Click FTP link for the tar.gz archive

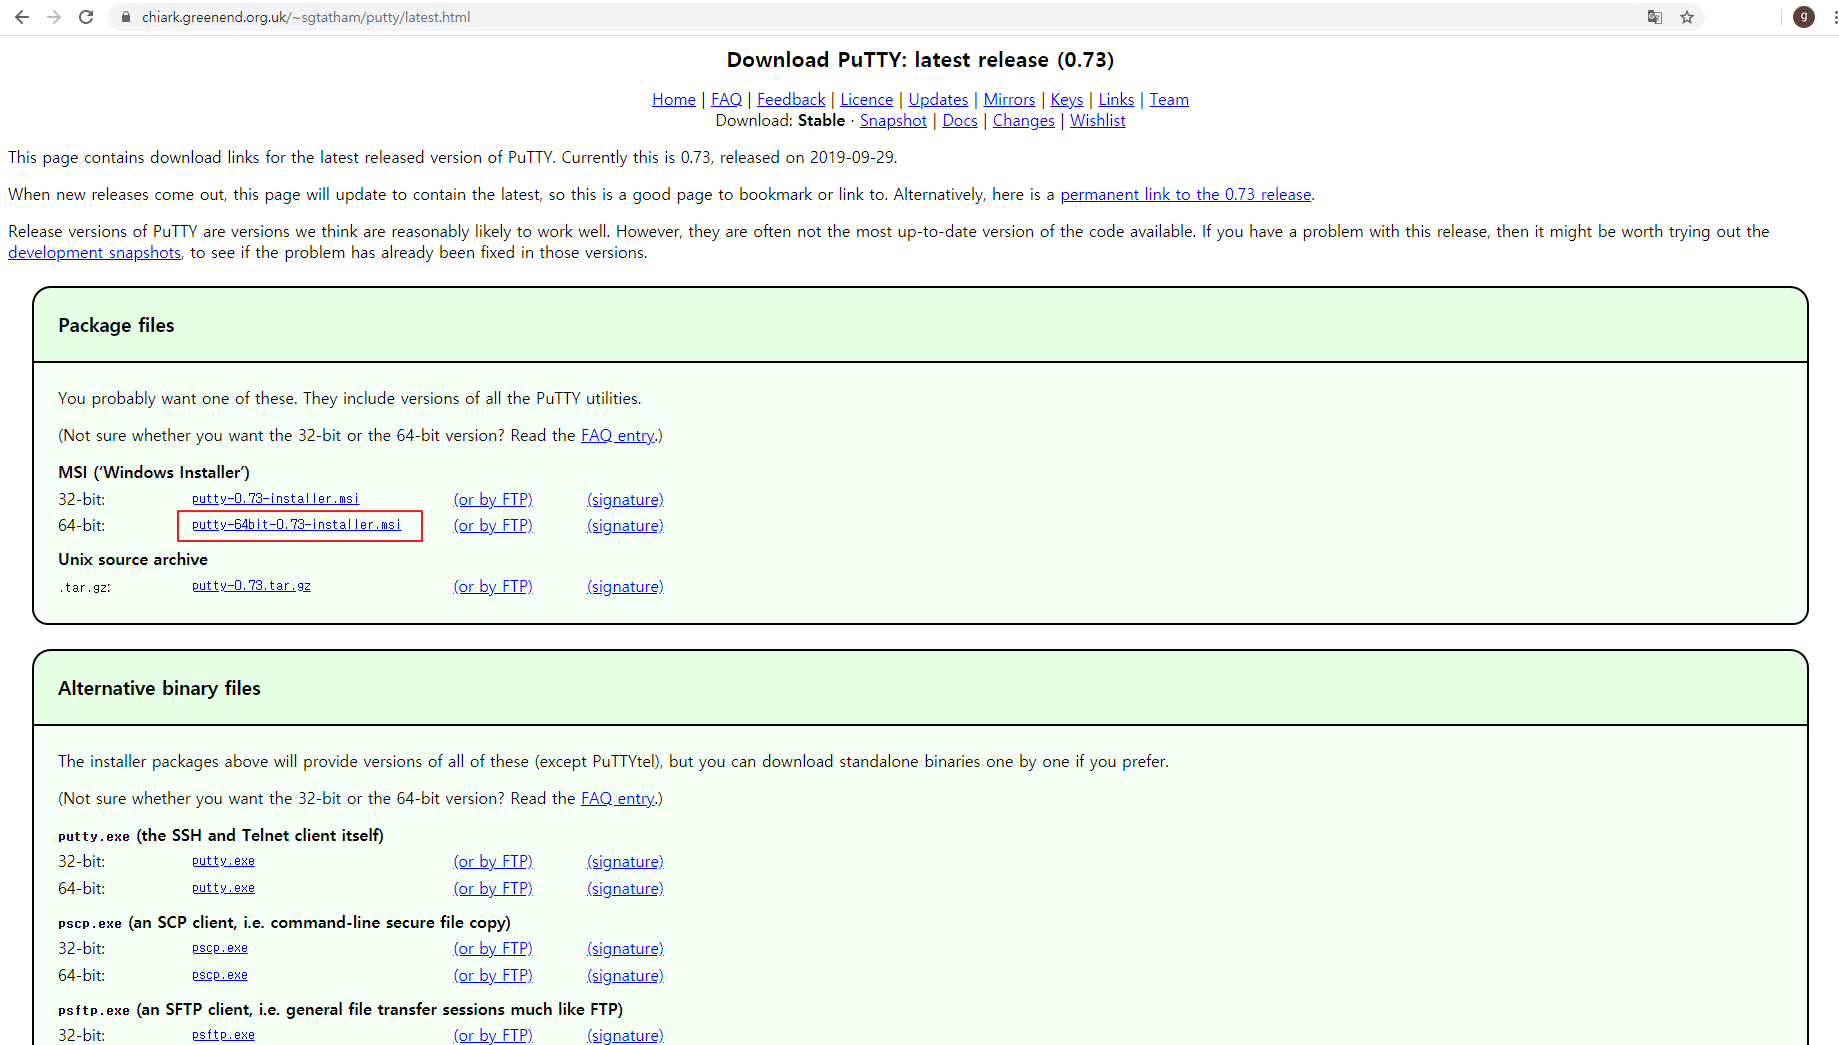[x=493, y=586]
